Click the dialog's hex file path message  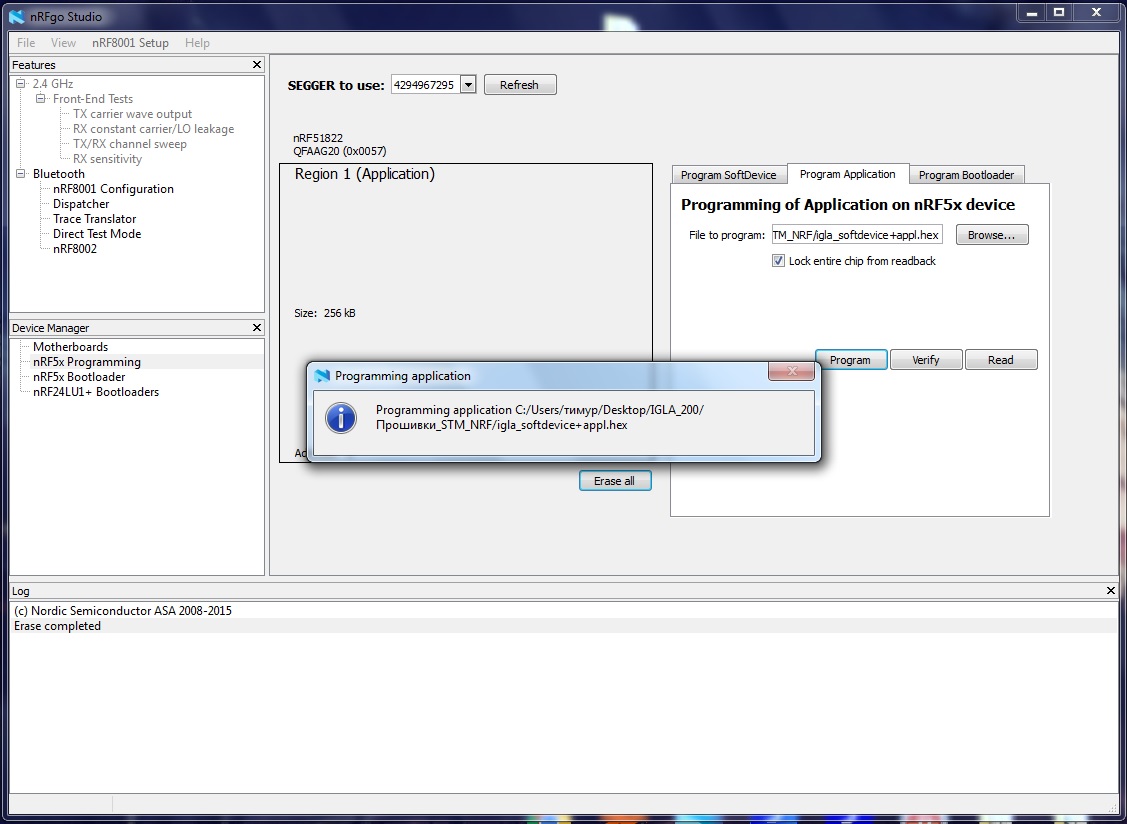[540, 418]
